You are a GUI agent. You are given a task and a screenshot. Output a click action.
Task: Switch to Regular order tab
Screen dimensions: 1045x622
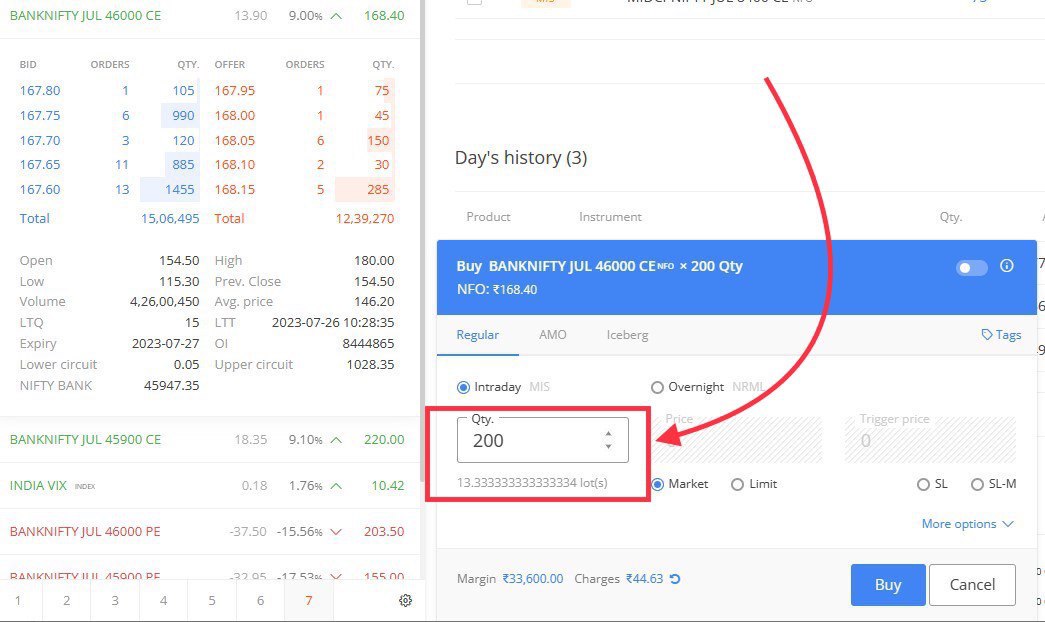[x=477, y=335]
